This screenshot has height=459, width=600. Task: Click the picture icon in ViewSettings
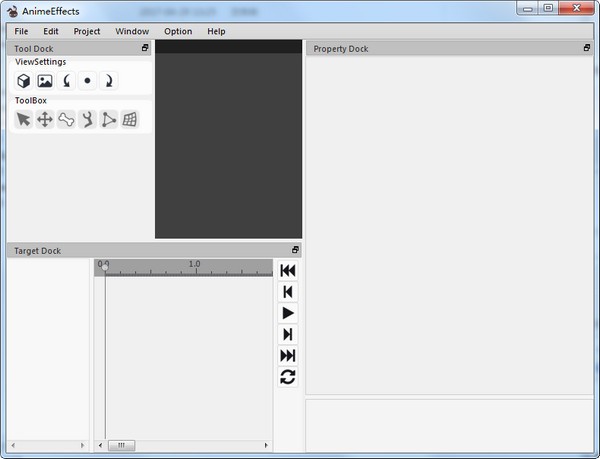pos(45,81)
